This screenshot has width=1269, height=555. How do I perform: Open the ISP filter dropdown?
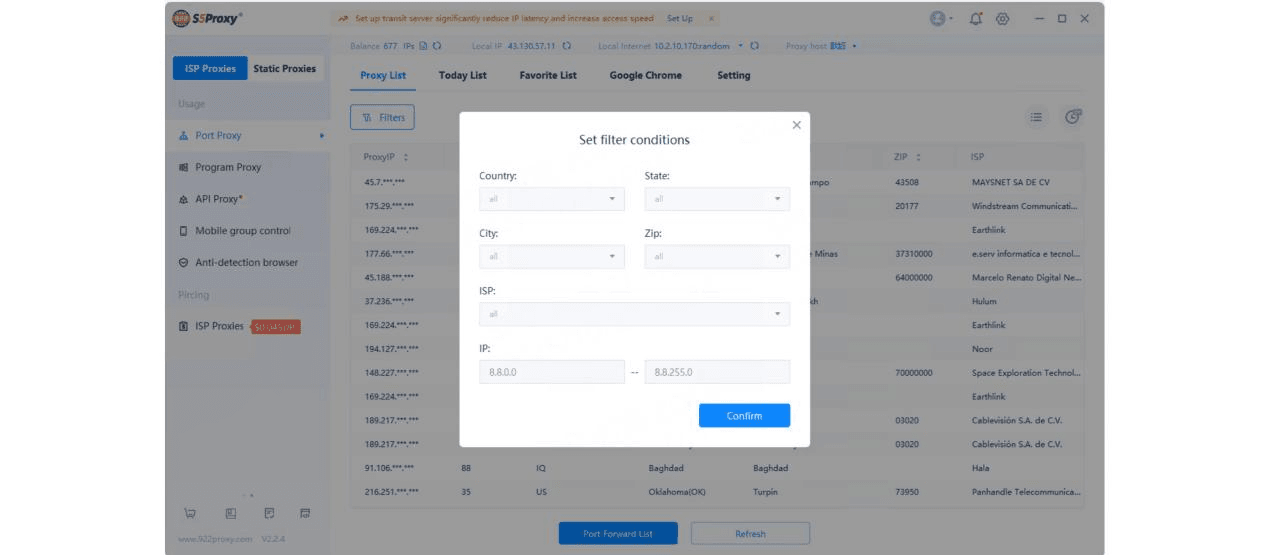(634, 314)
